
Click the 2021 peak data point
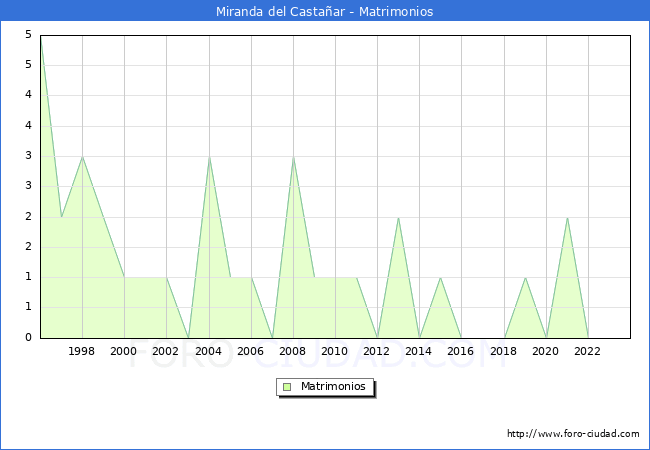click(x=567, y=217)
